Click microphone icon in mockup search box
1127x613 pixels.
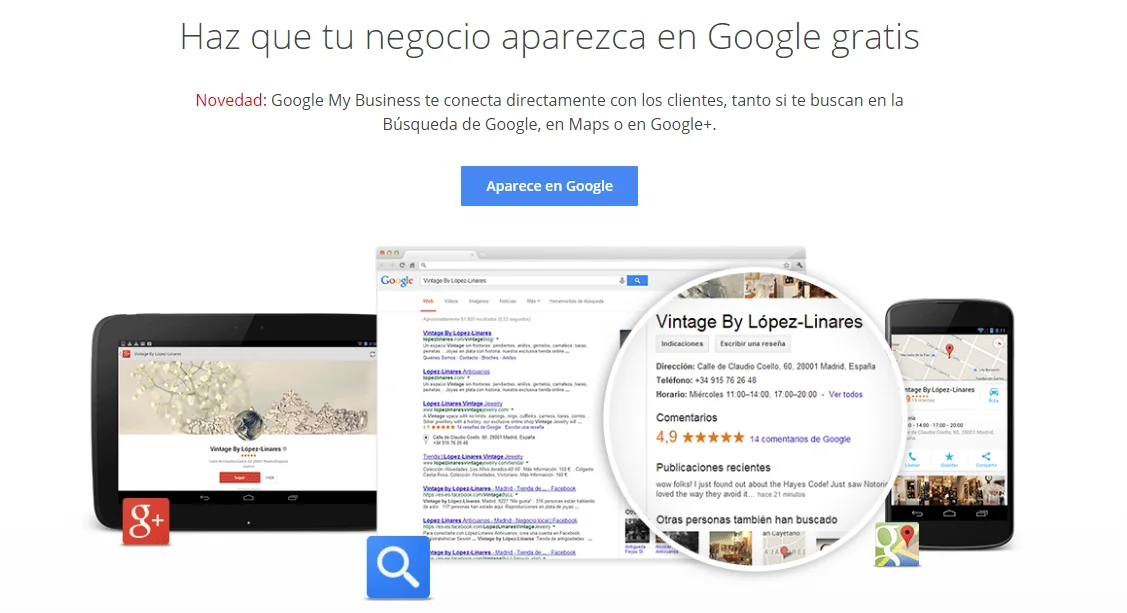coord(622,280)
